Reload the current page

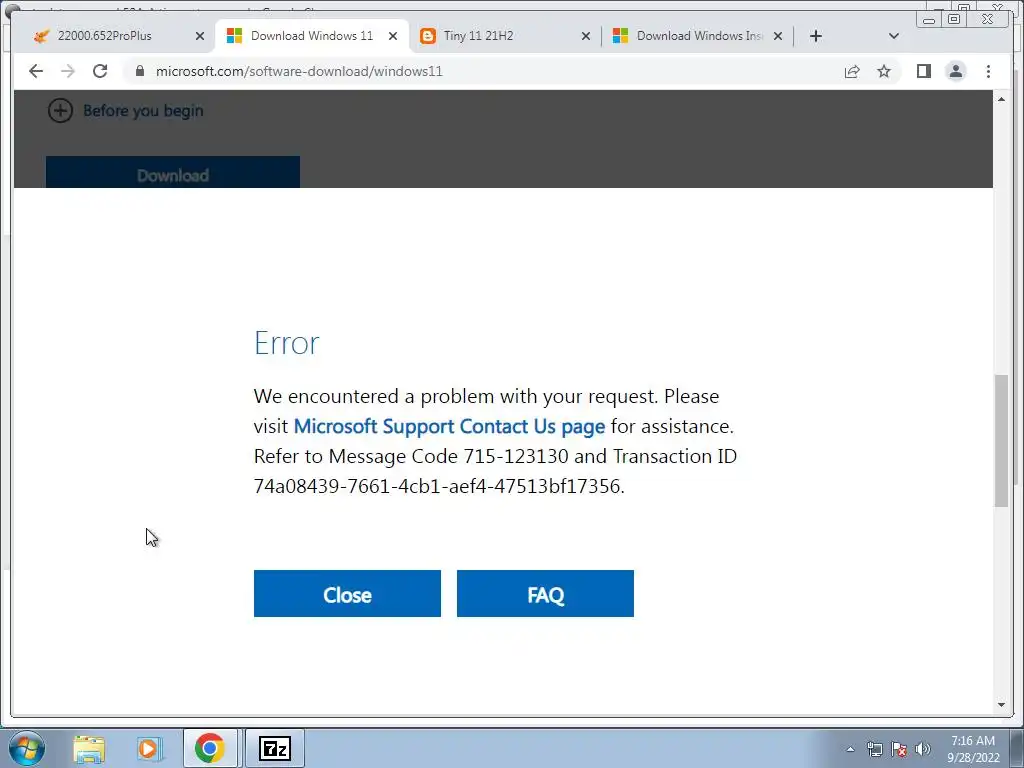pos(100,71)
